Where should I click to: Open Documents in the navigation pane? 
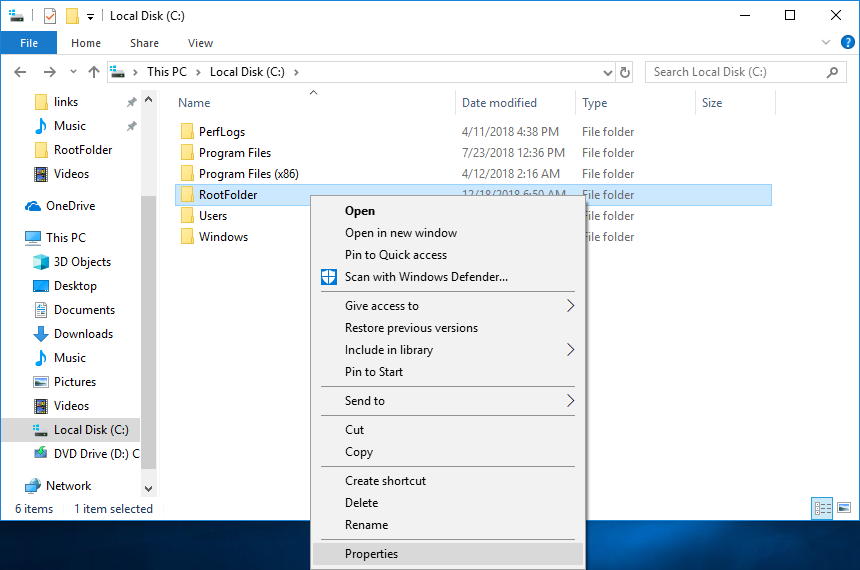tap(84, 310)
